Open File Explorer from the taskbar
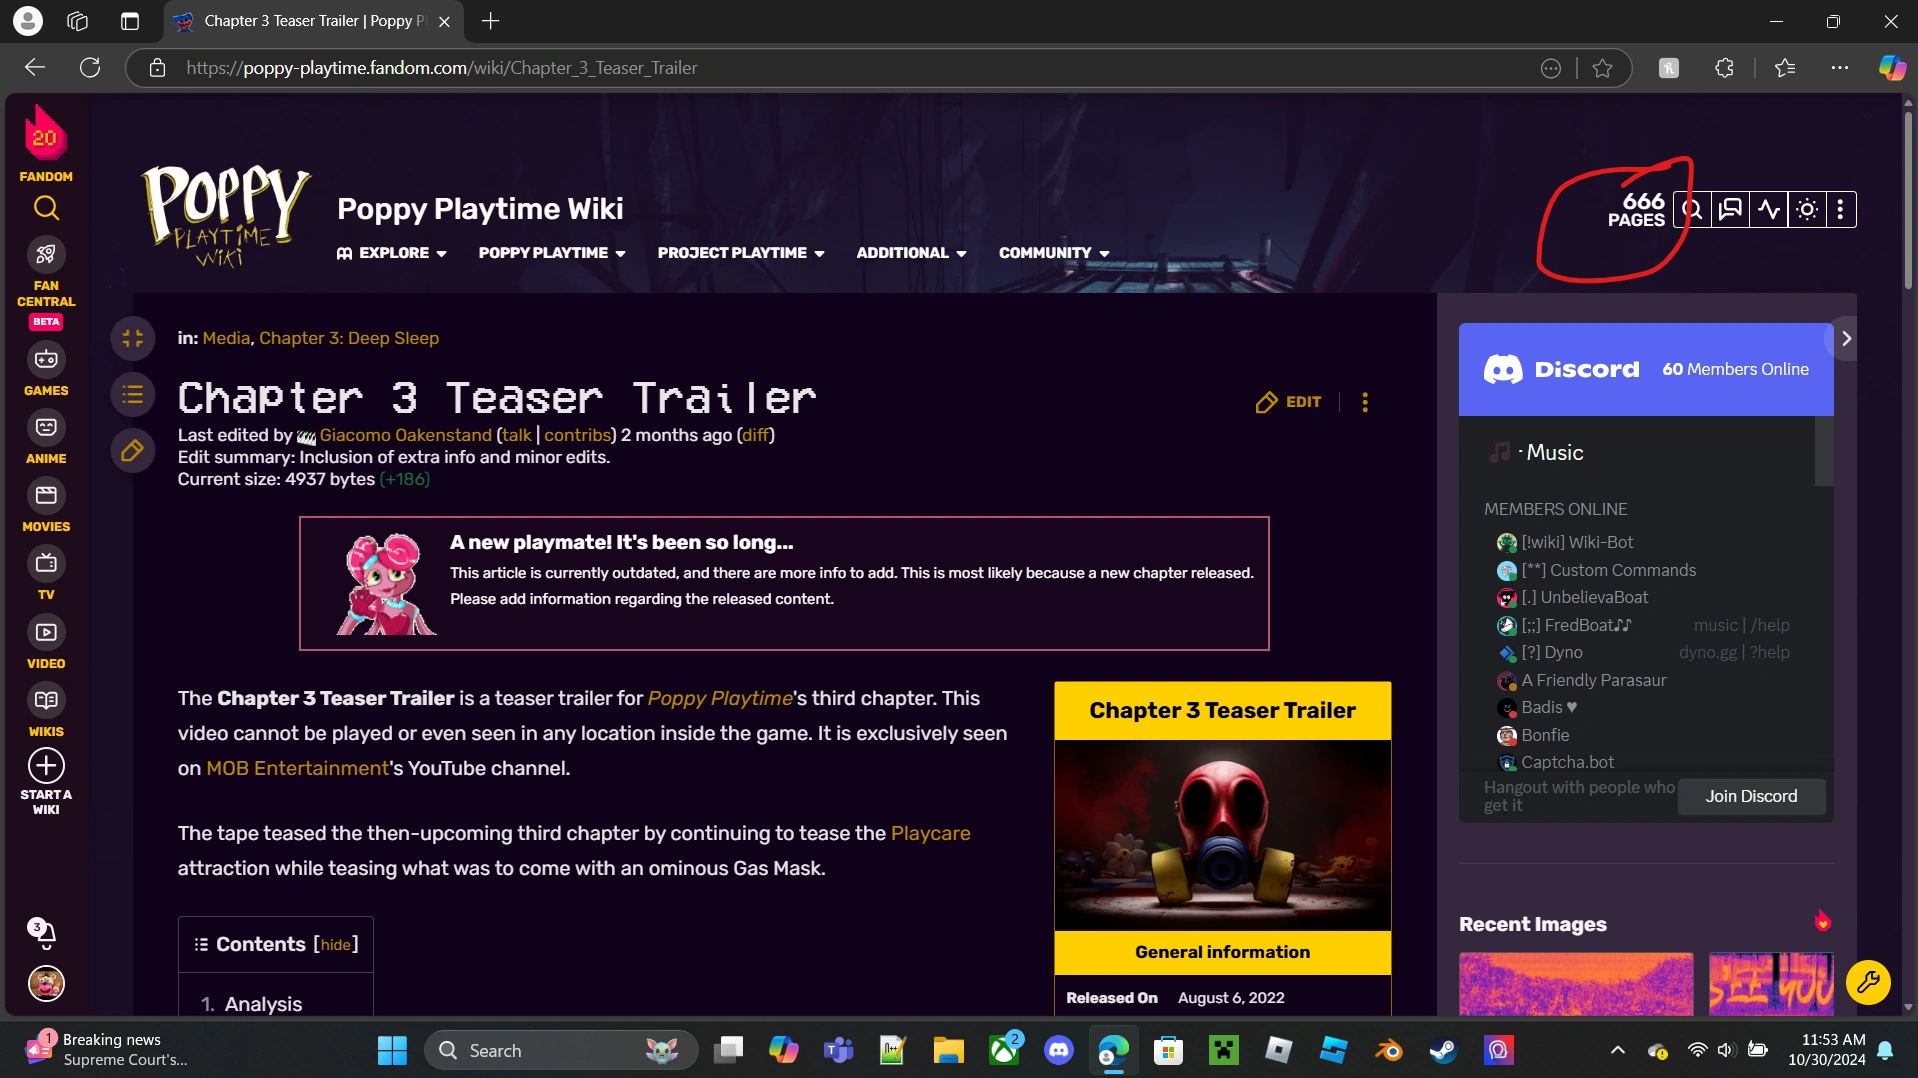Screen dimensions: 1918x1078 pyautogui.click(x=948, y=1050)
